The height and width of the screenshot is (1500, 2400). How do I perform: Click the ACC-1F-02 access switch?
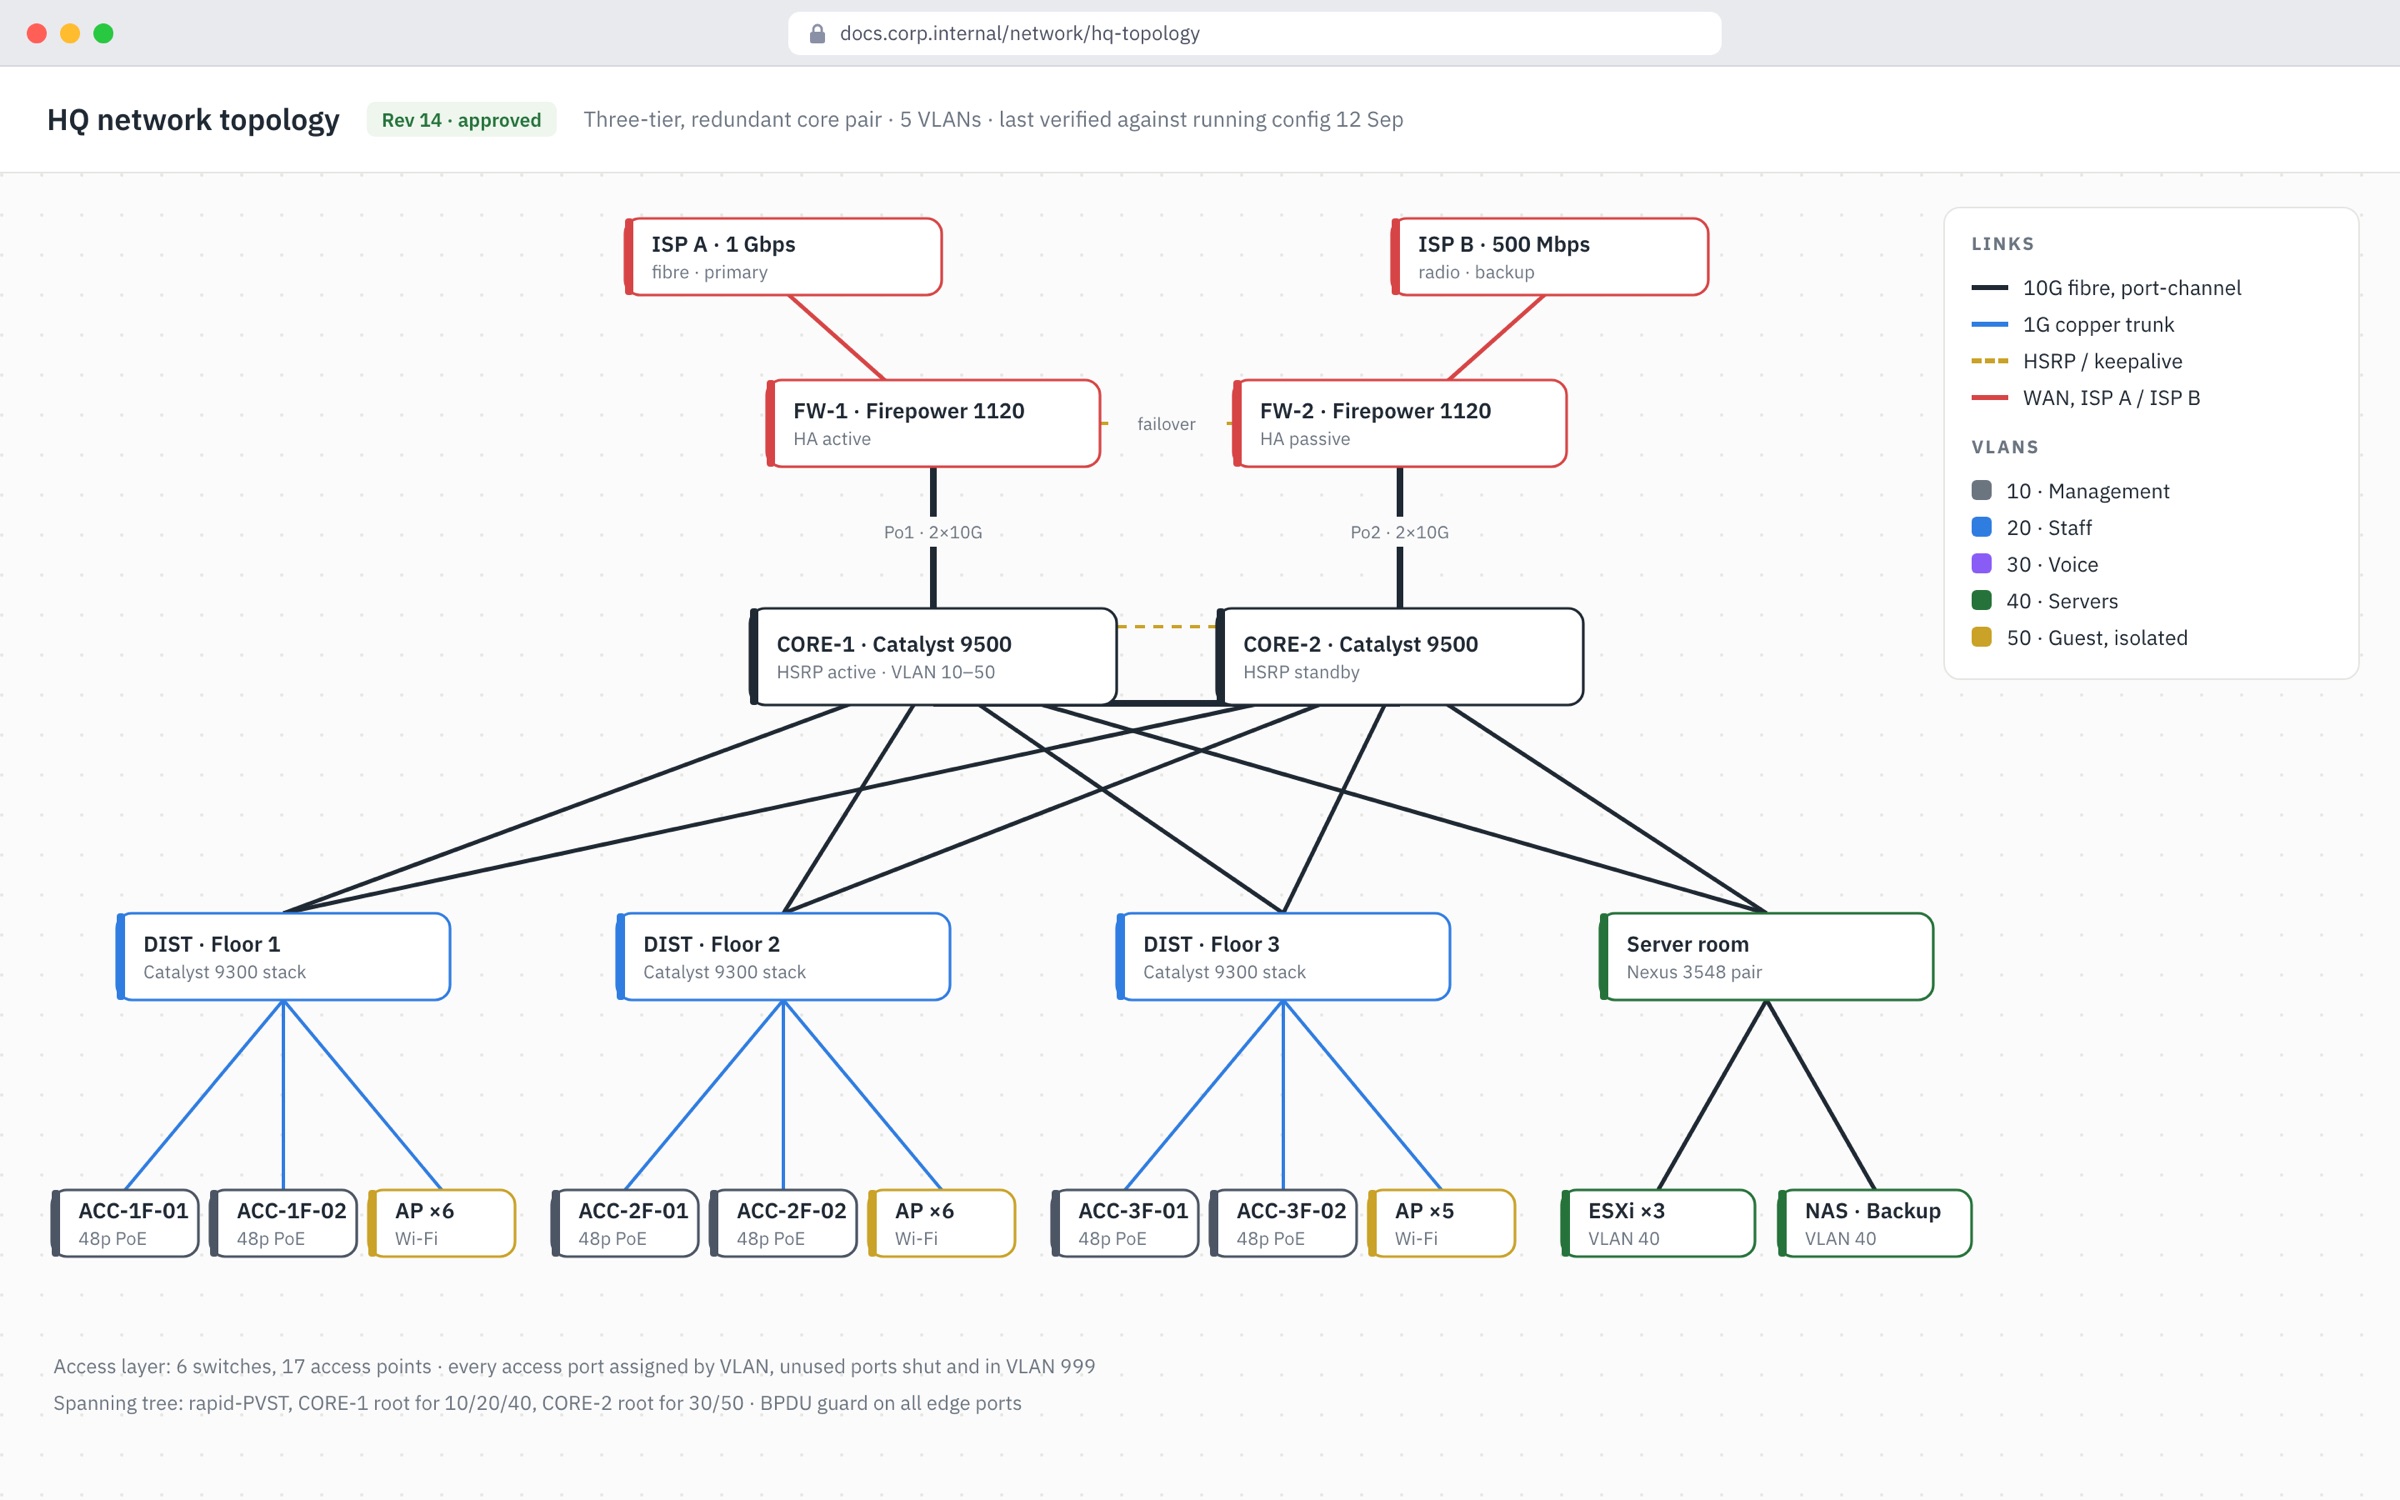(x=283, y=1223)
